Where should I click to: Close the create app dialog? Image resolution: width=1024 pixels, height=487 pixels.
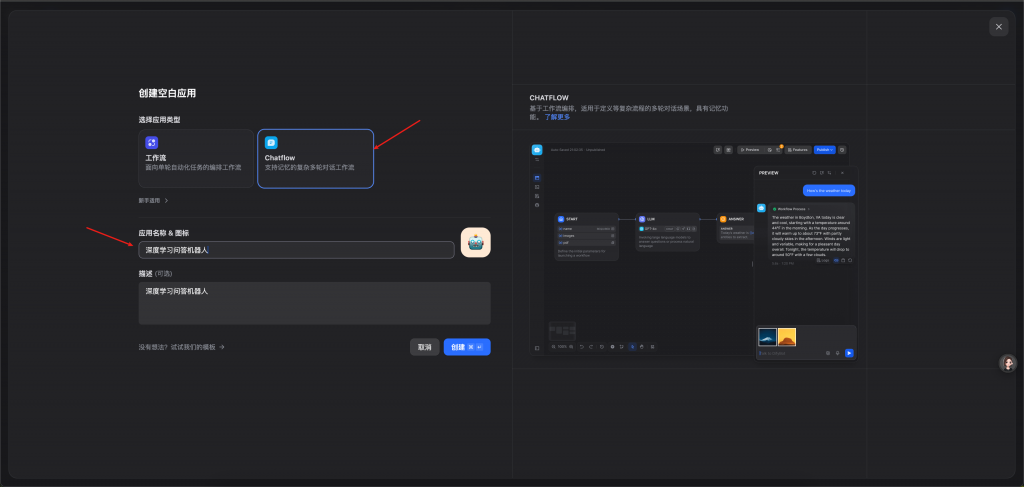coord(998,27)
